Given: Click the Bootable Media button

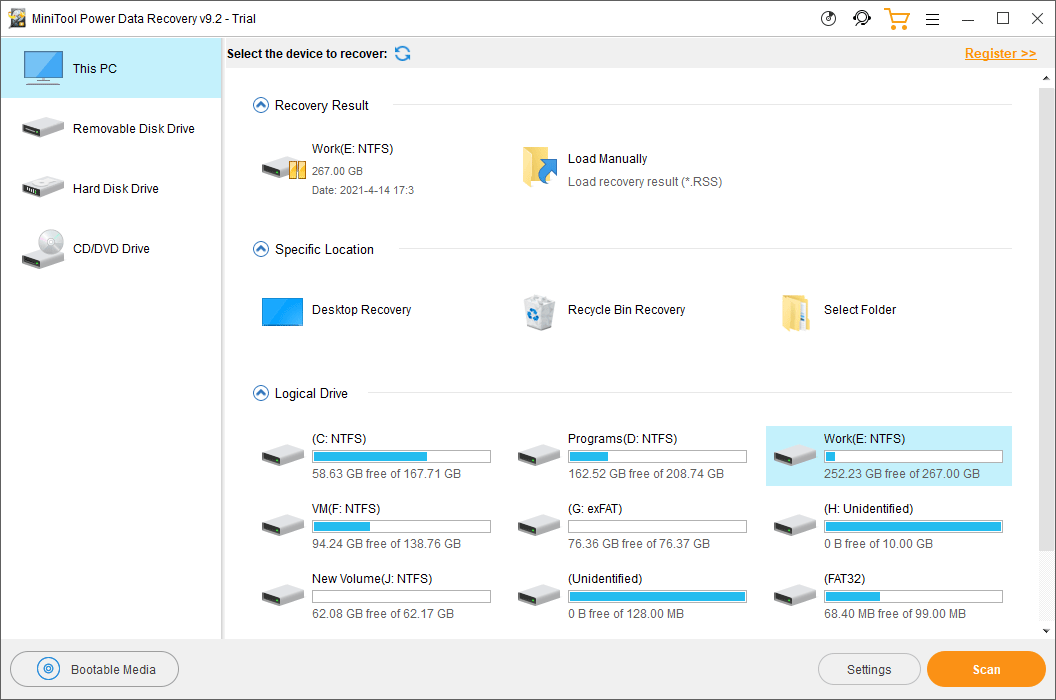Looking at the screenshot, I should 95,670.
